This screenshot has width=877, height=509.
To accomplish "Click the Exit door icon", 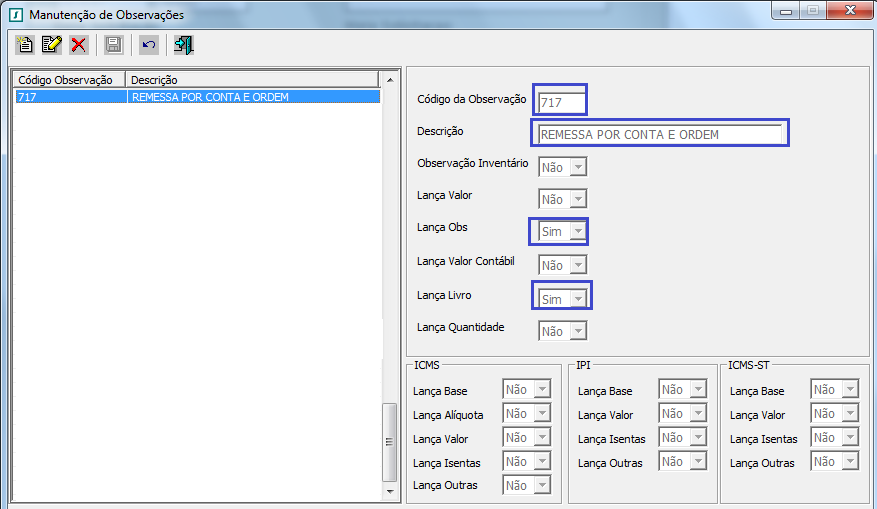I will click(183, 44).
